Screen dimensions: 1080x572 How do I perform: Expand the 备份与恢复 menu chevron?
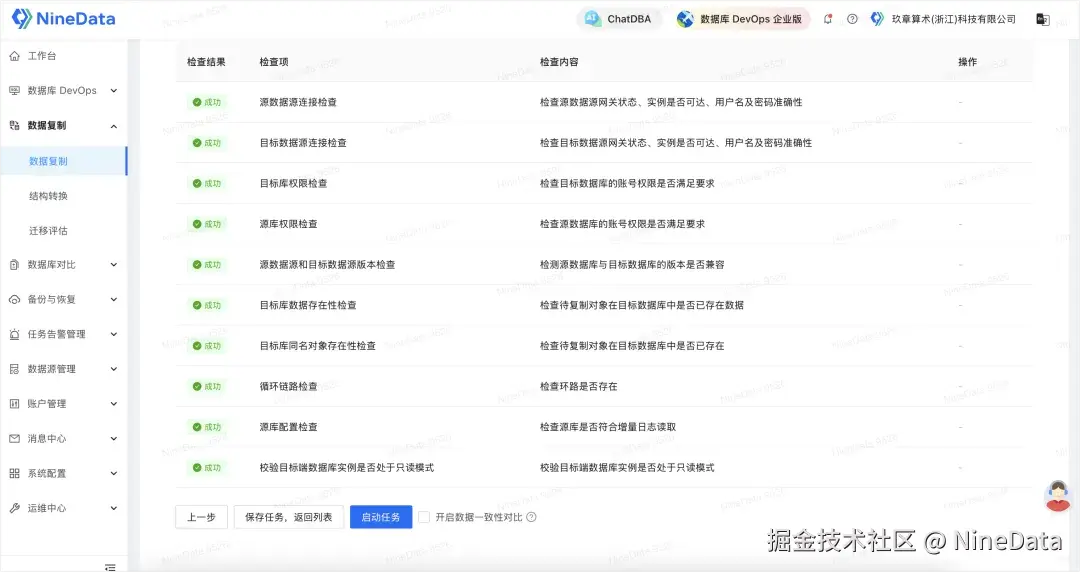pyautogui.click(x=114, y=300)
